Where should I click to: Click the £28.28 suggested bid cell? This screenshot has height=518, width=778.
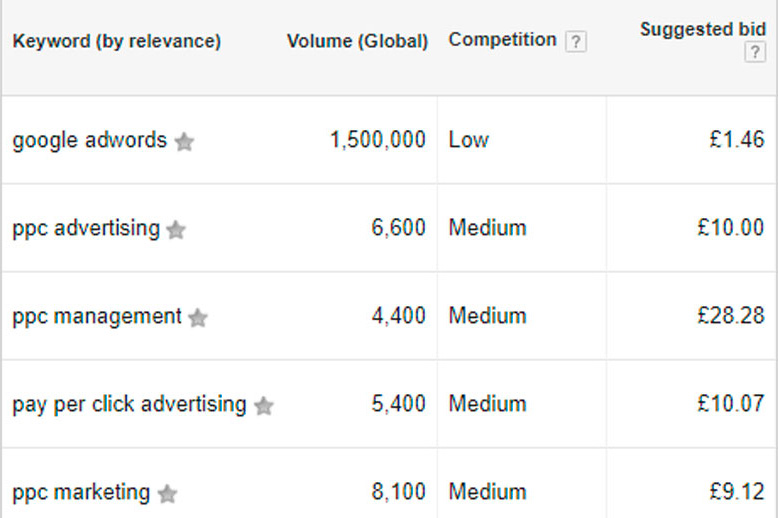click(x=730, y=316)
